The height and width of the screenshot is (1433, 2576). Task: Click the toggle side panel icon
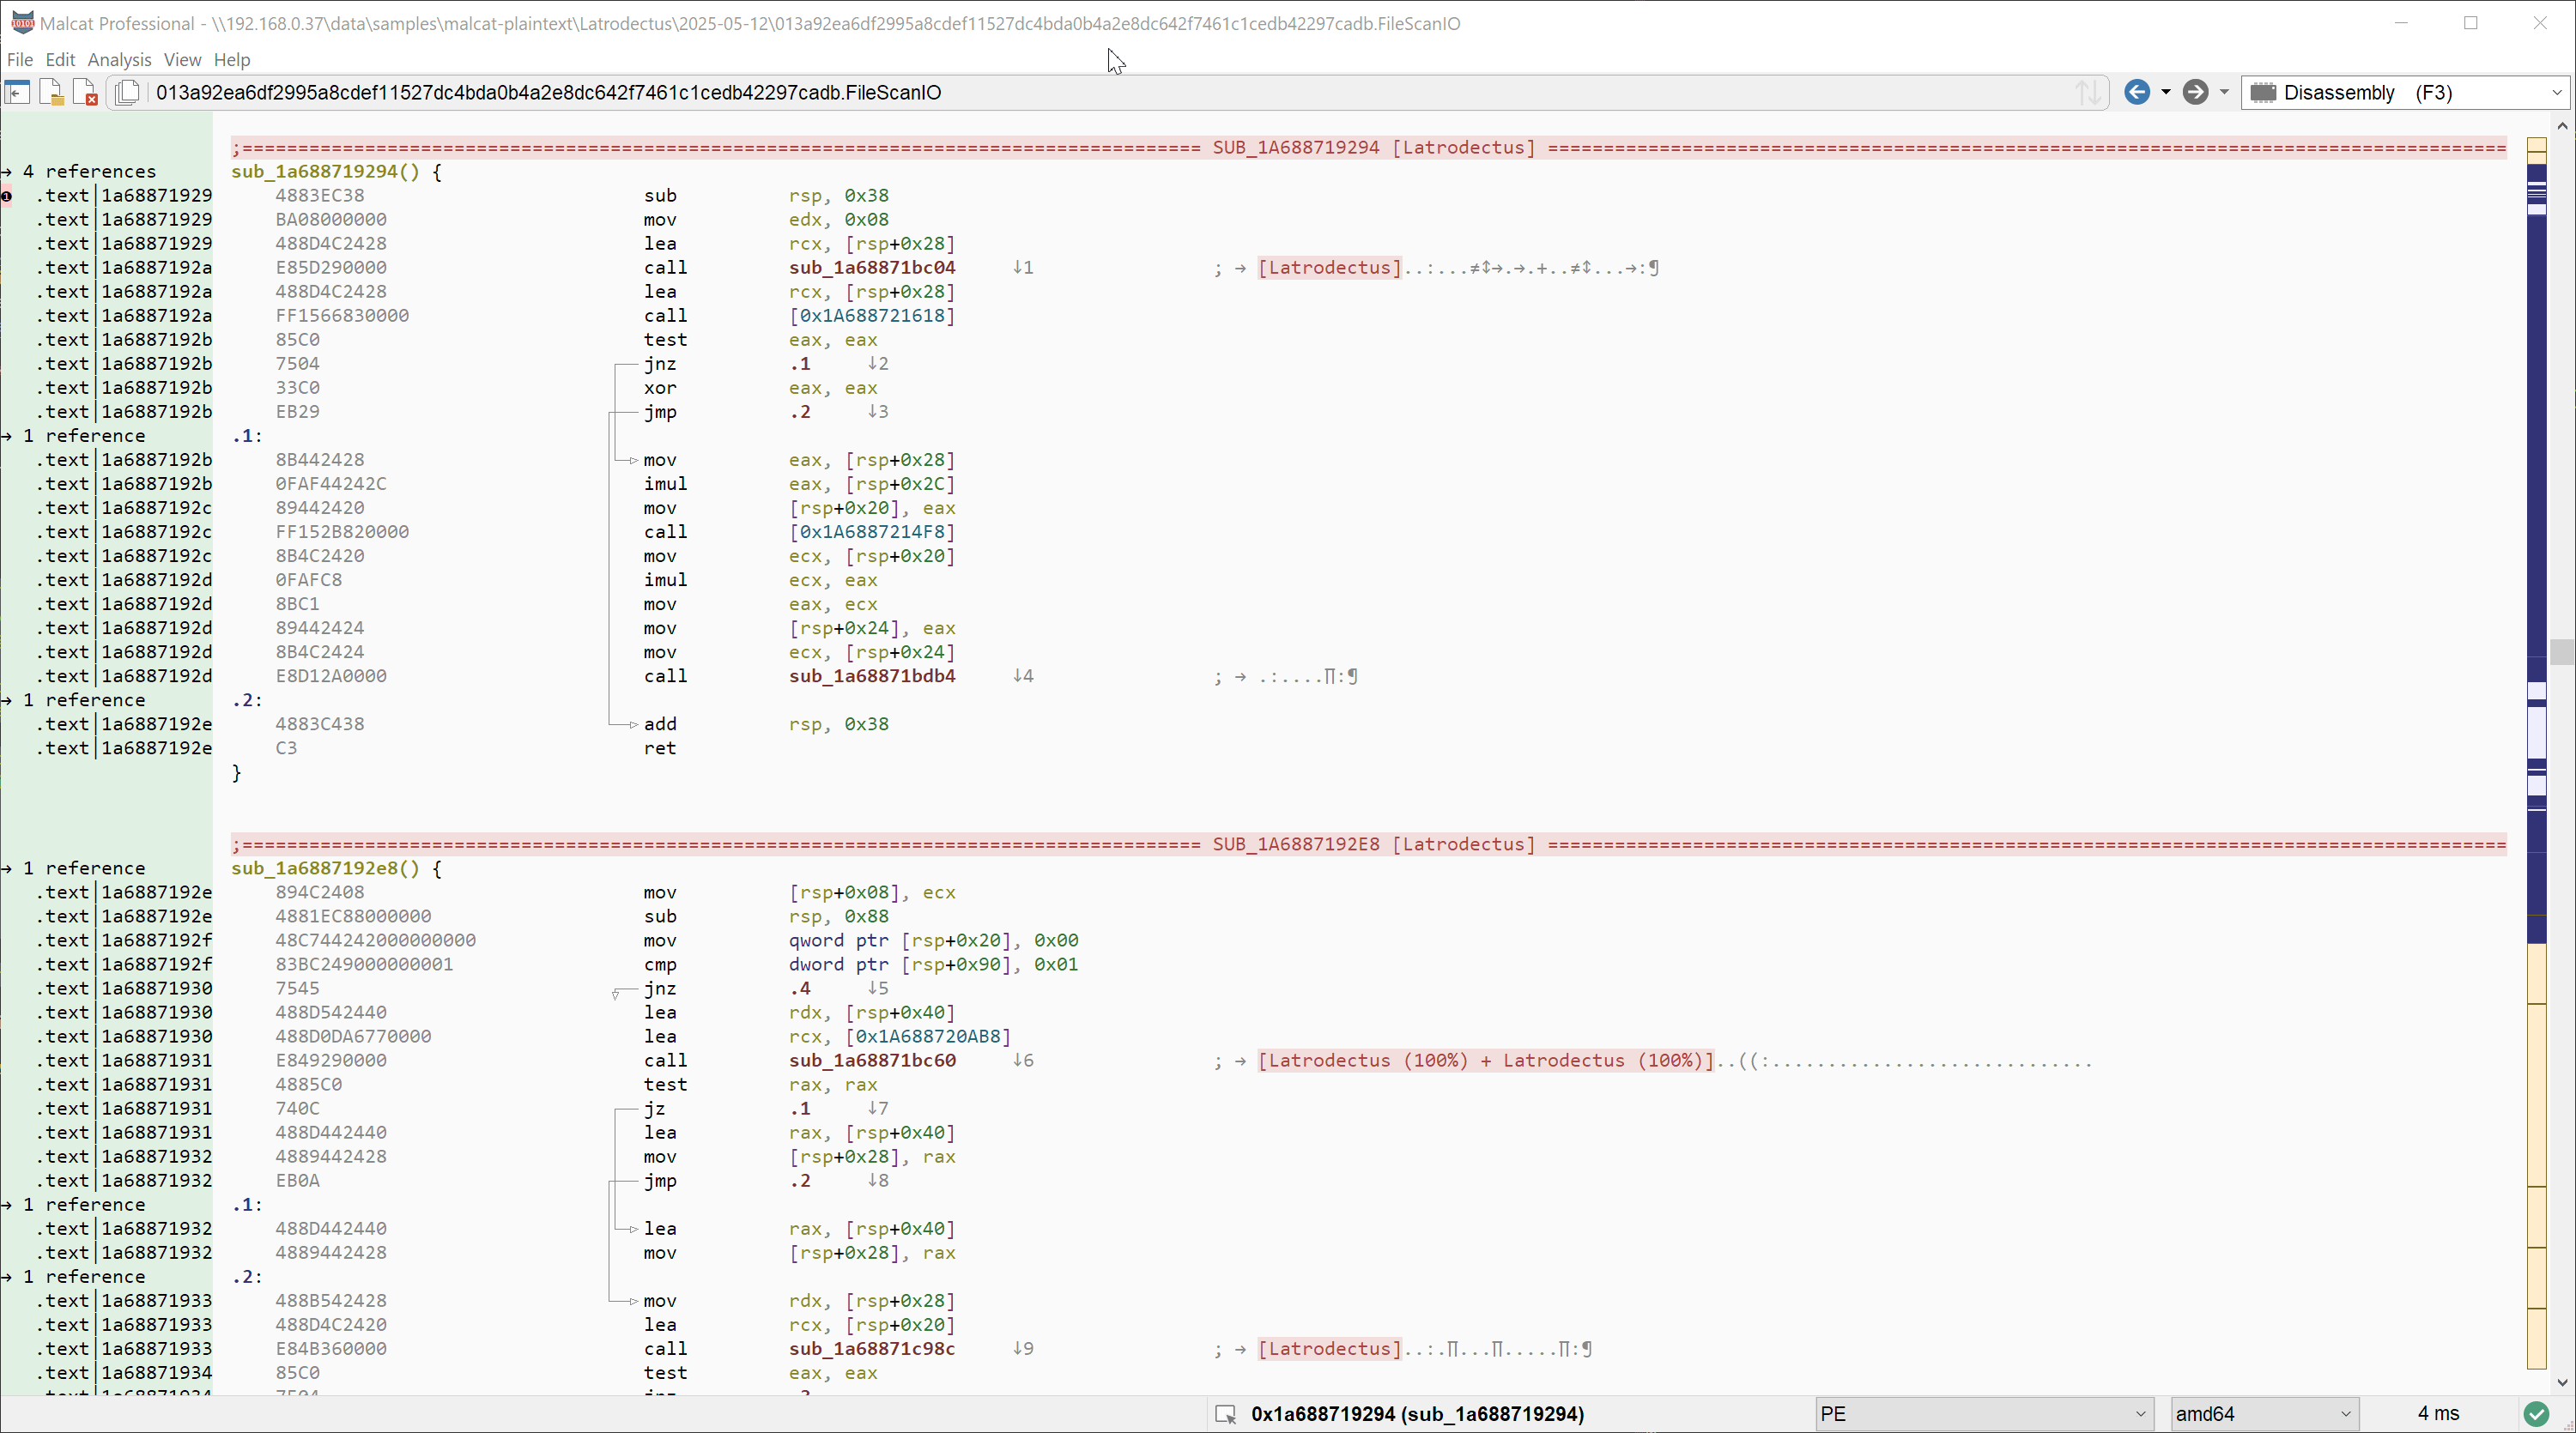click(x=17, y=92)
